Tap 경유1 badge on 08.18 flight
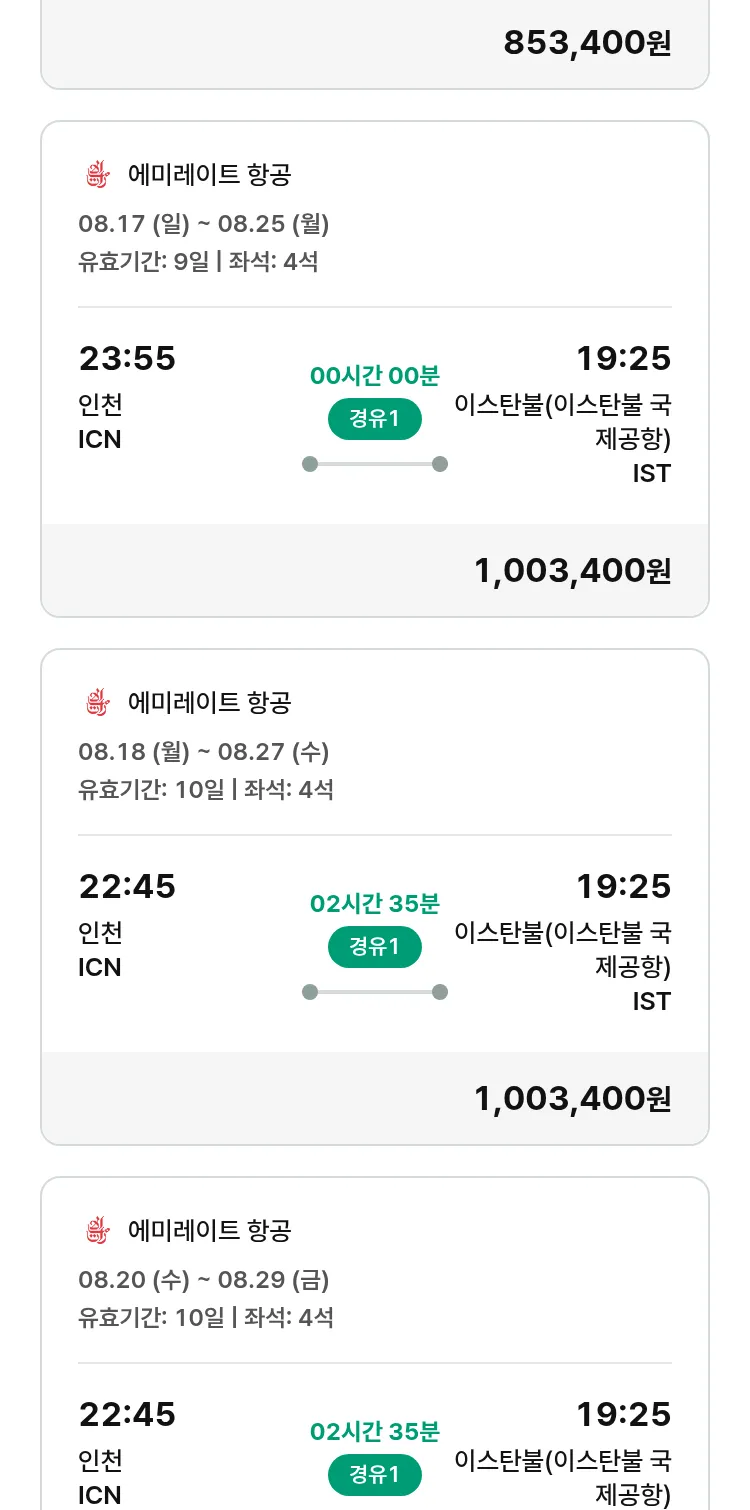The height and width of the screenshot is (1510, 750). [375, 947]
